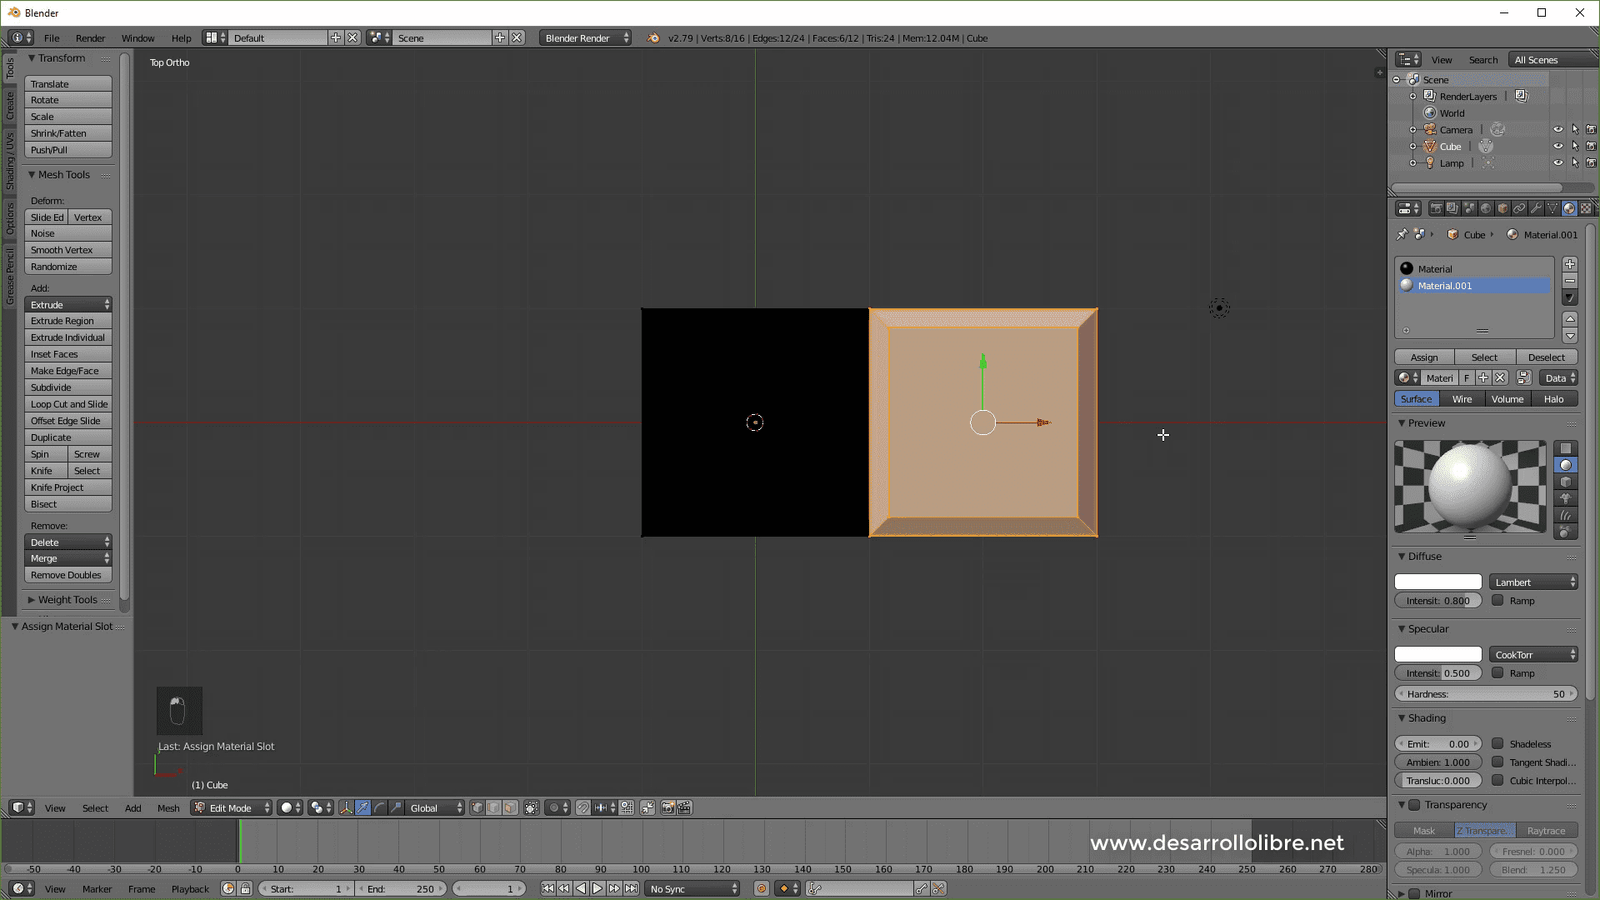Open the World properties tab

(x=1486, y=208)
